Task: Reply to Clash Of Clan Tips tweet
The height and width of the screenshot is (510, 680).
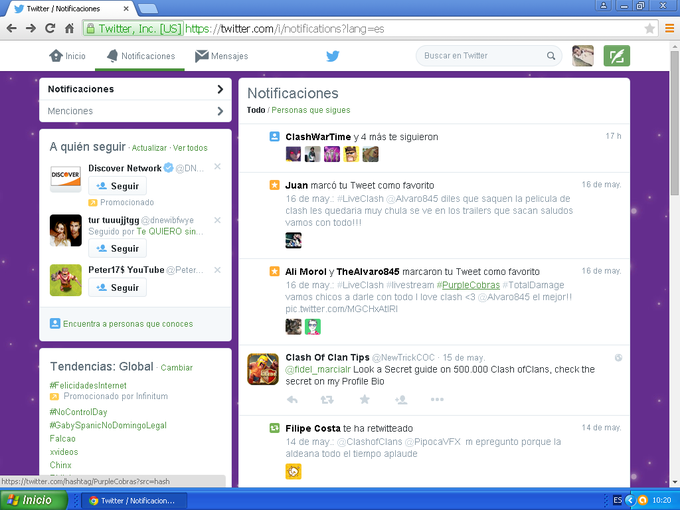Action: click(x=292, y=399)
